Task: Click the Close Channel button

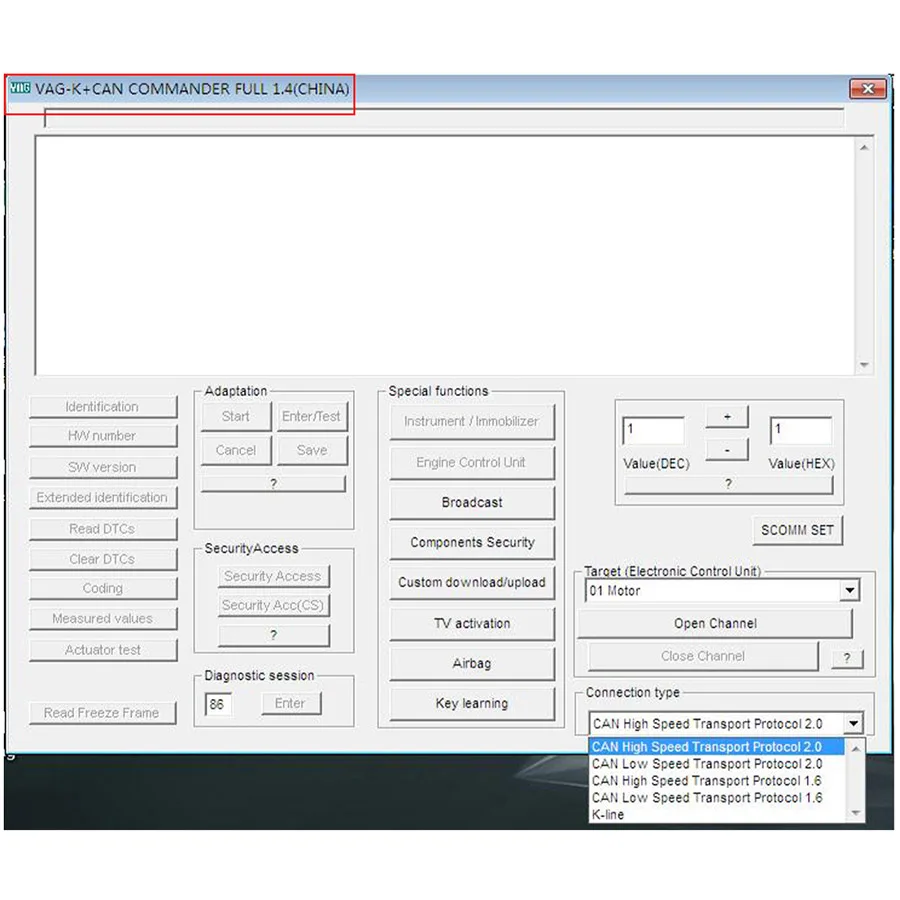Action: 703,656
